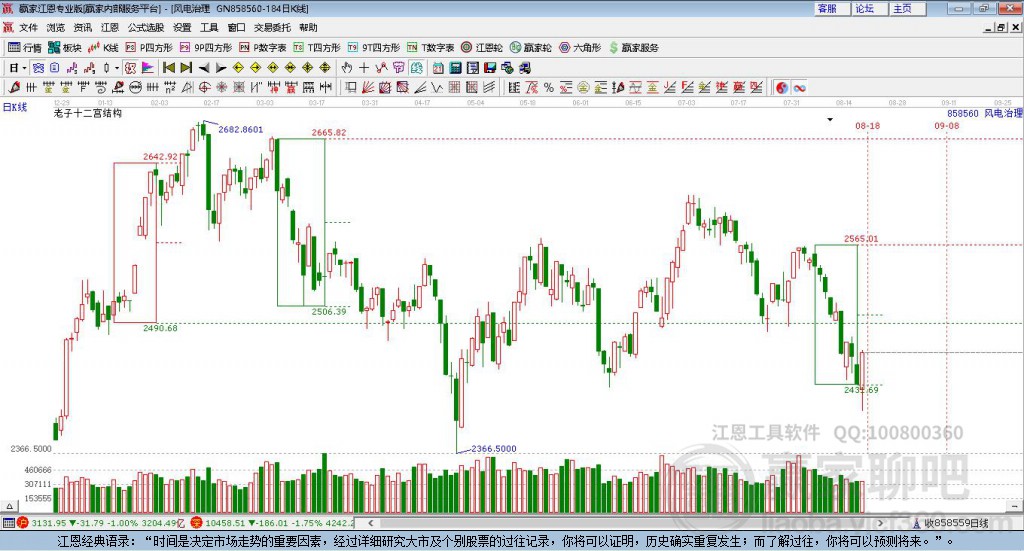Click the yin-yang Taiji icon
Viewport: 1024px width, 551px height.
[x=782, y=87]
